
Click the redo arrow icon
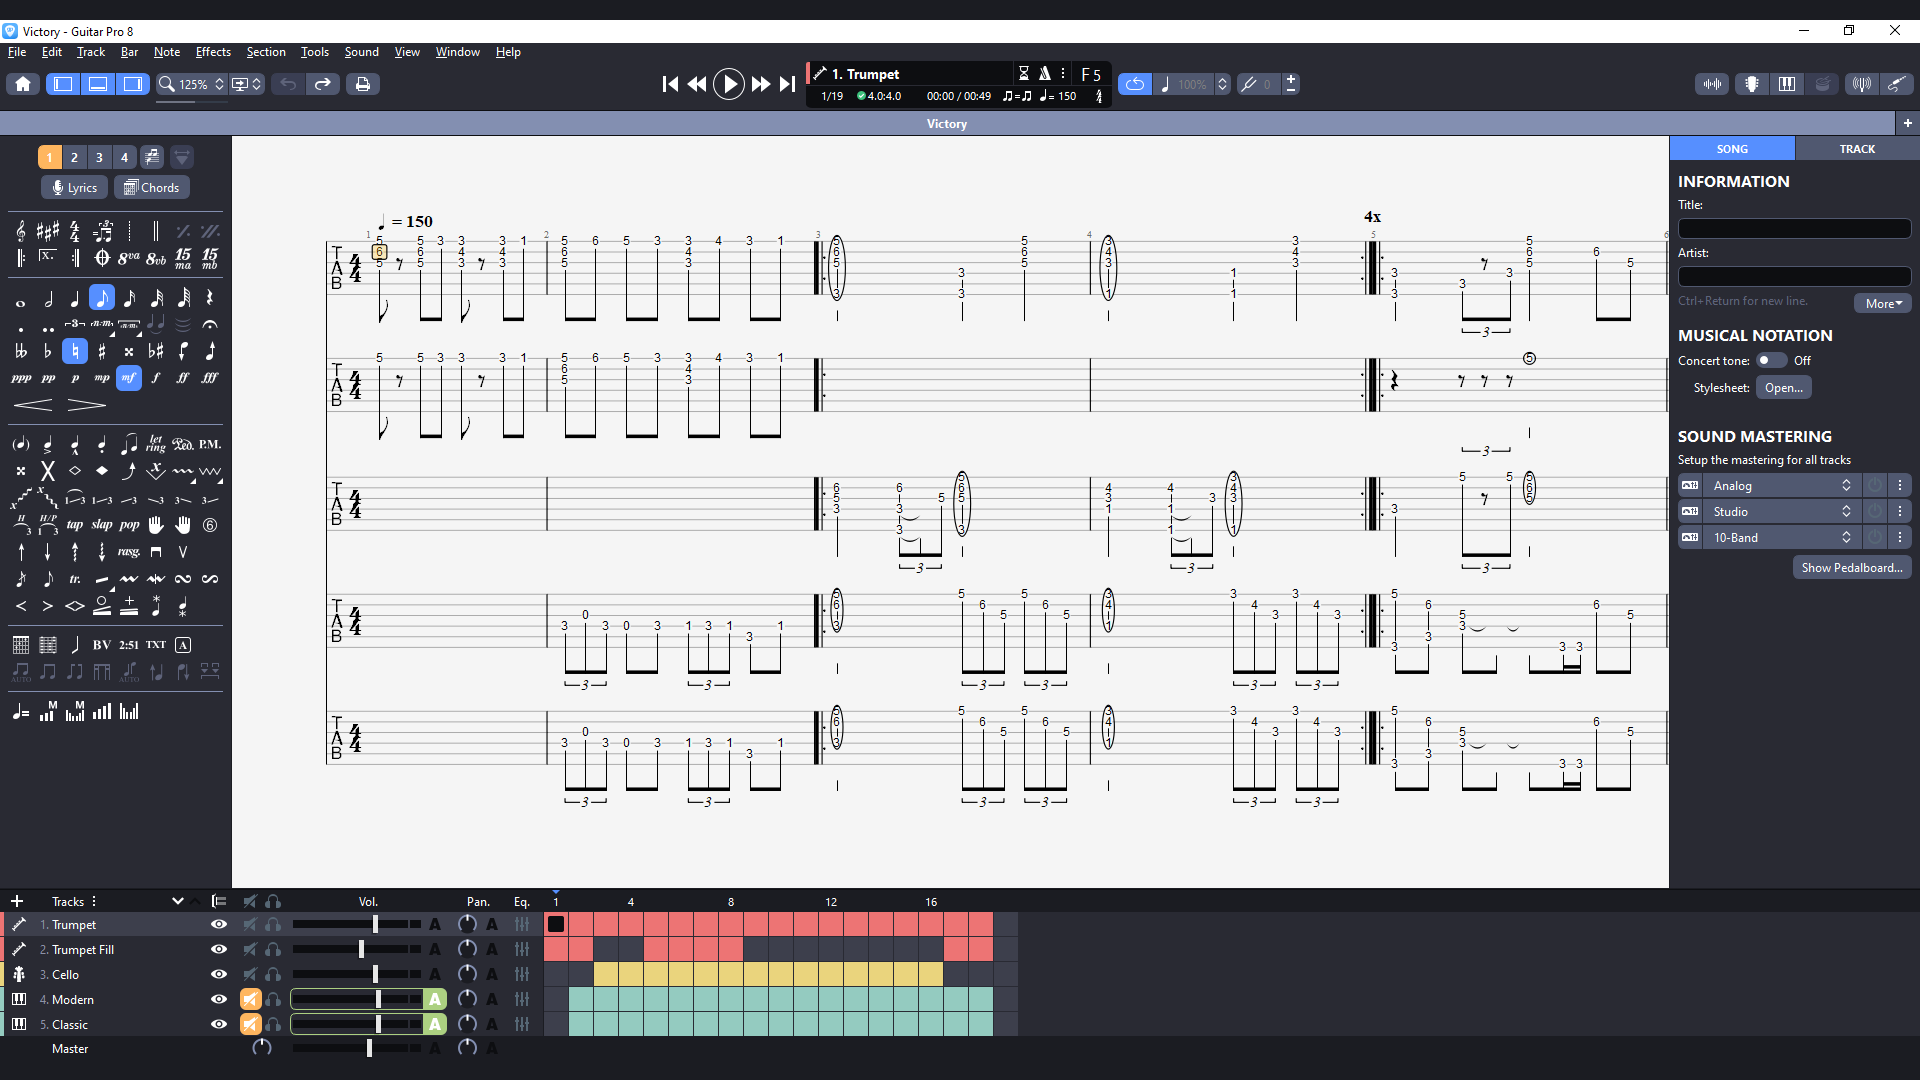click(x=322, y=84)
